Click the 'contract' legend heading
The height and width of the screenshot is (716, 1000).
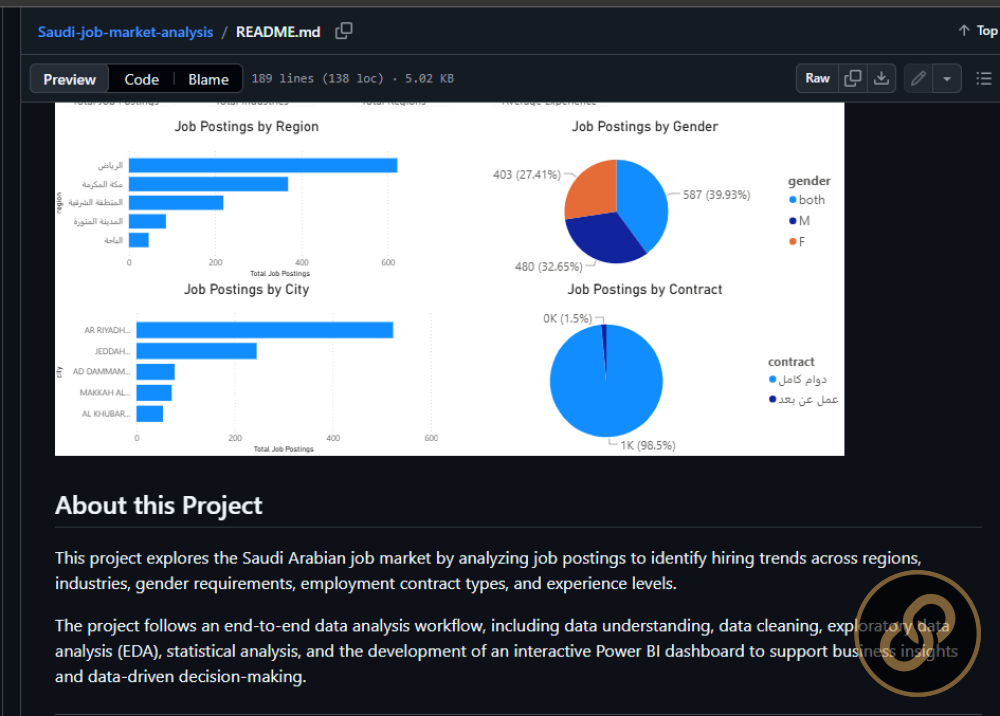[x=791, y=362]
